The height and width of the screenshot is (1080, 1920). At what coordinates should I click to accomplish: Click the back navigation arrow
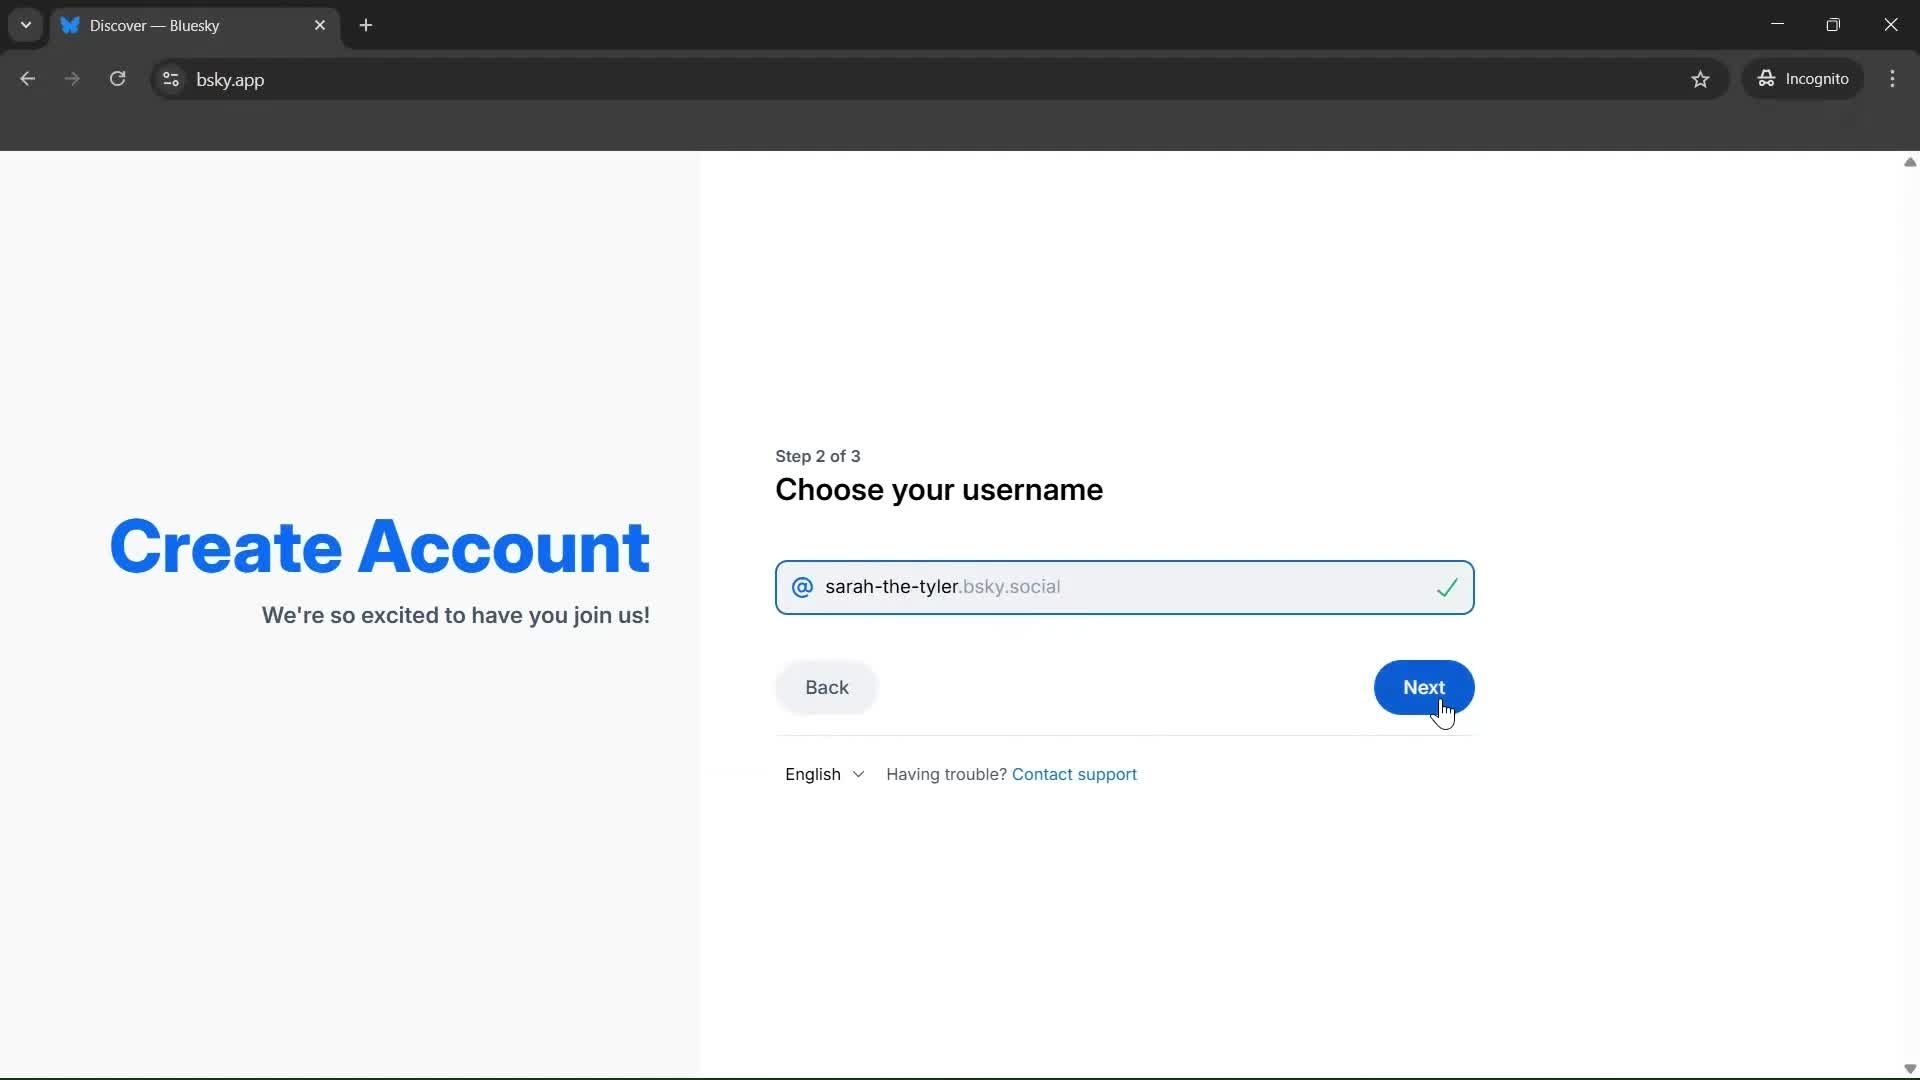point(27,79)
